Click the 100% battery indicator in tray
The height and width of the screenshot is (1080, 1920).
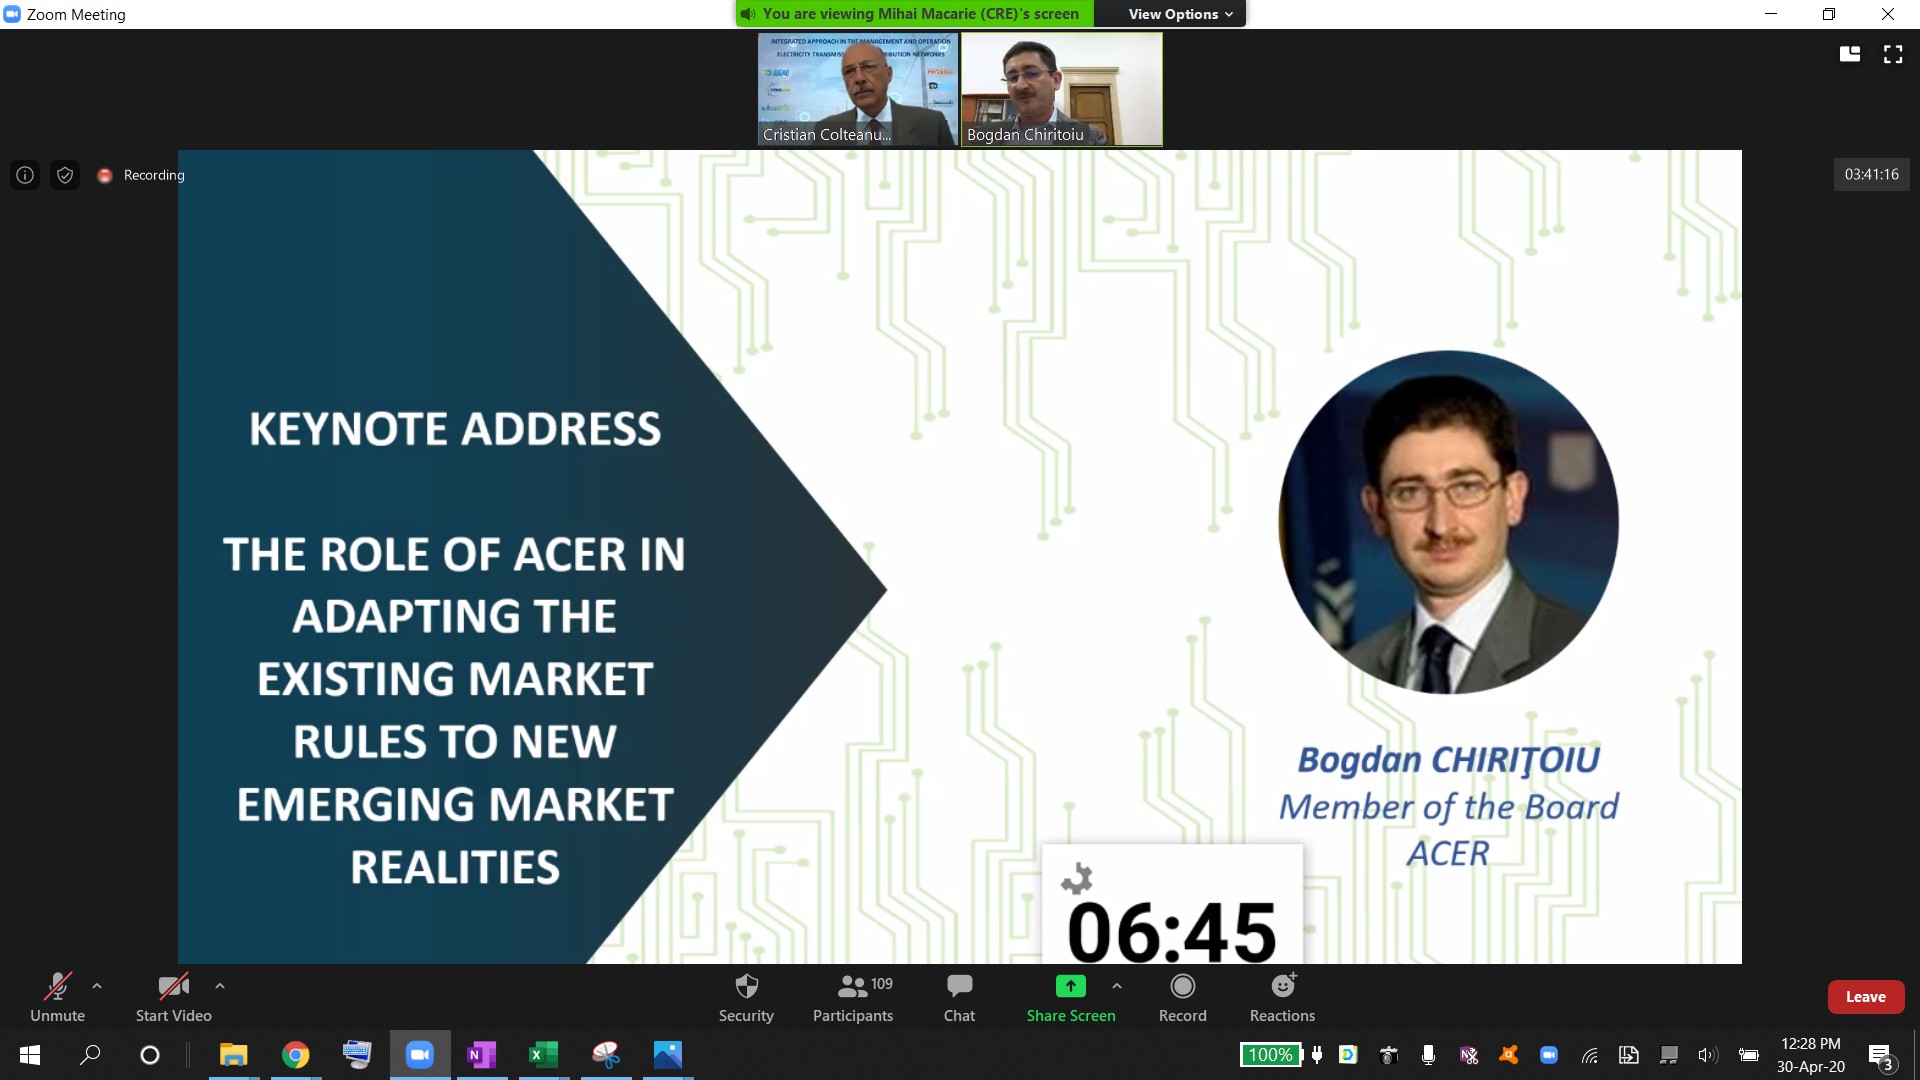point(1270,1055)
